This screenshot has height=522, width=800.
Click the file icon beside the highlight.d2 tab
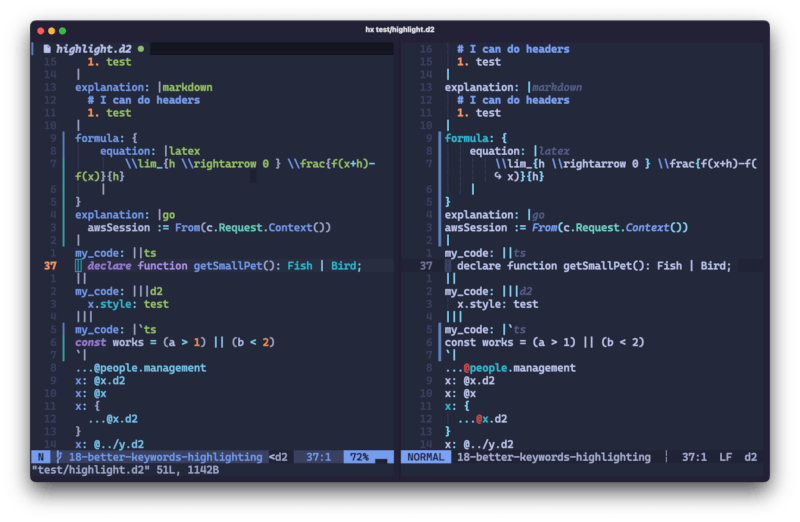click(x=47, y=48)
